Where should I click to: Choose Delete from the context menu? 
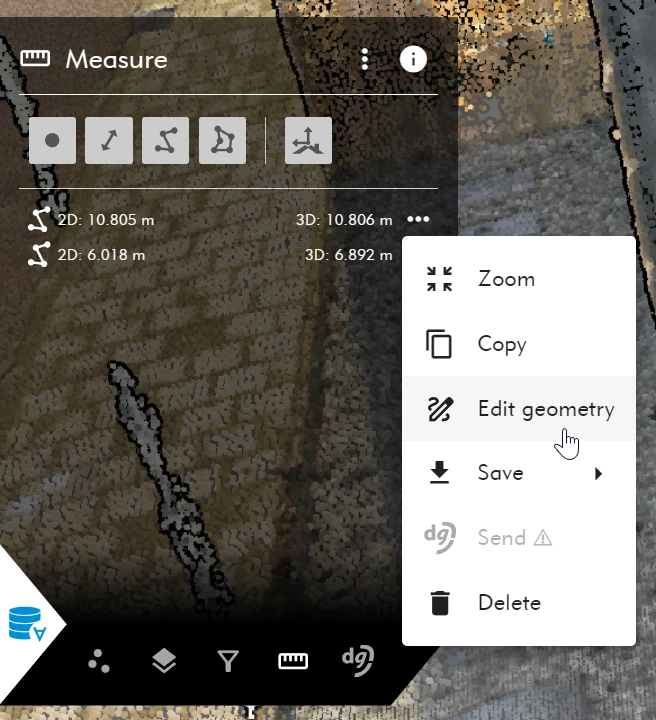[x=509, y=603]
